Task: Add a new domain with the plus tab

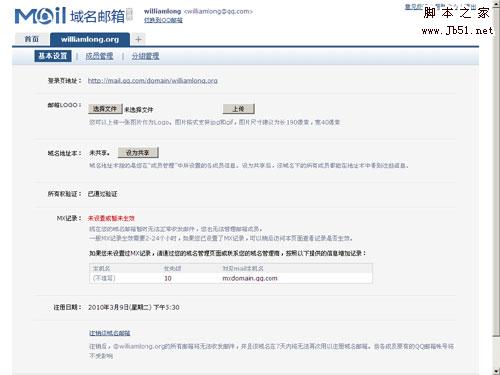Action: coord(139,39)
